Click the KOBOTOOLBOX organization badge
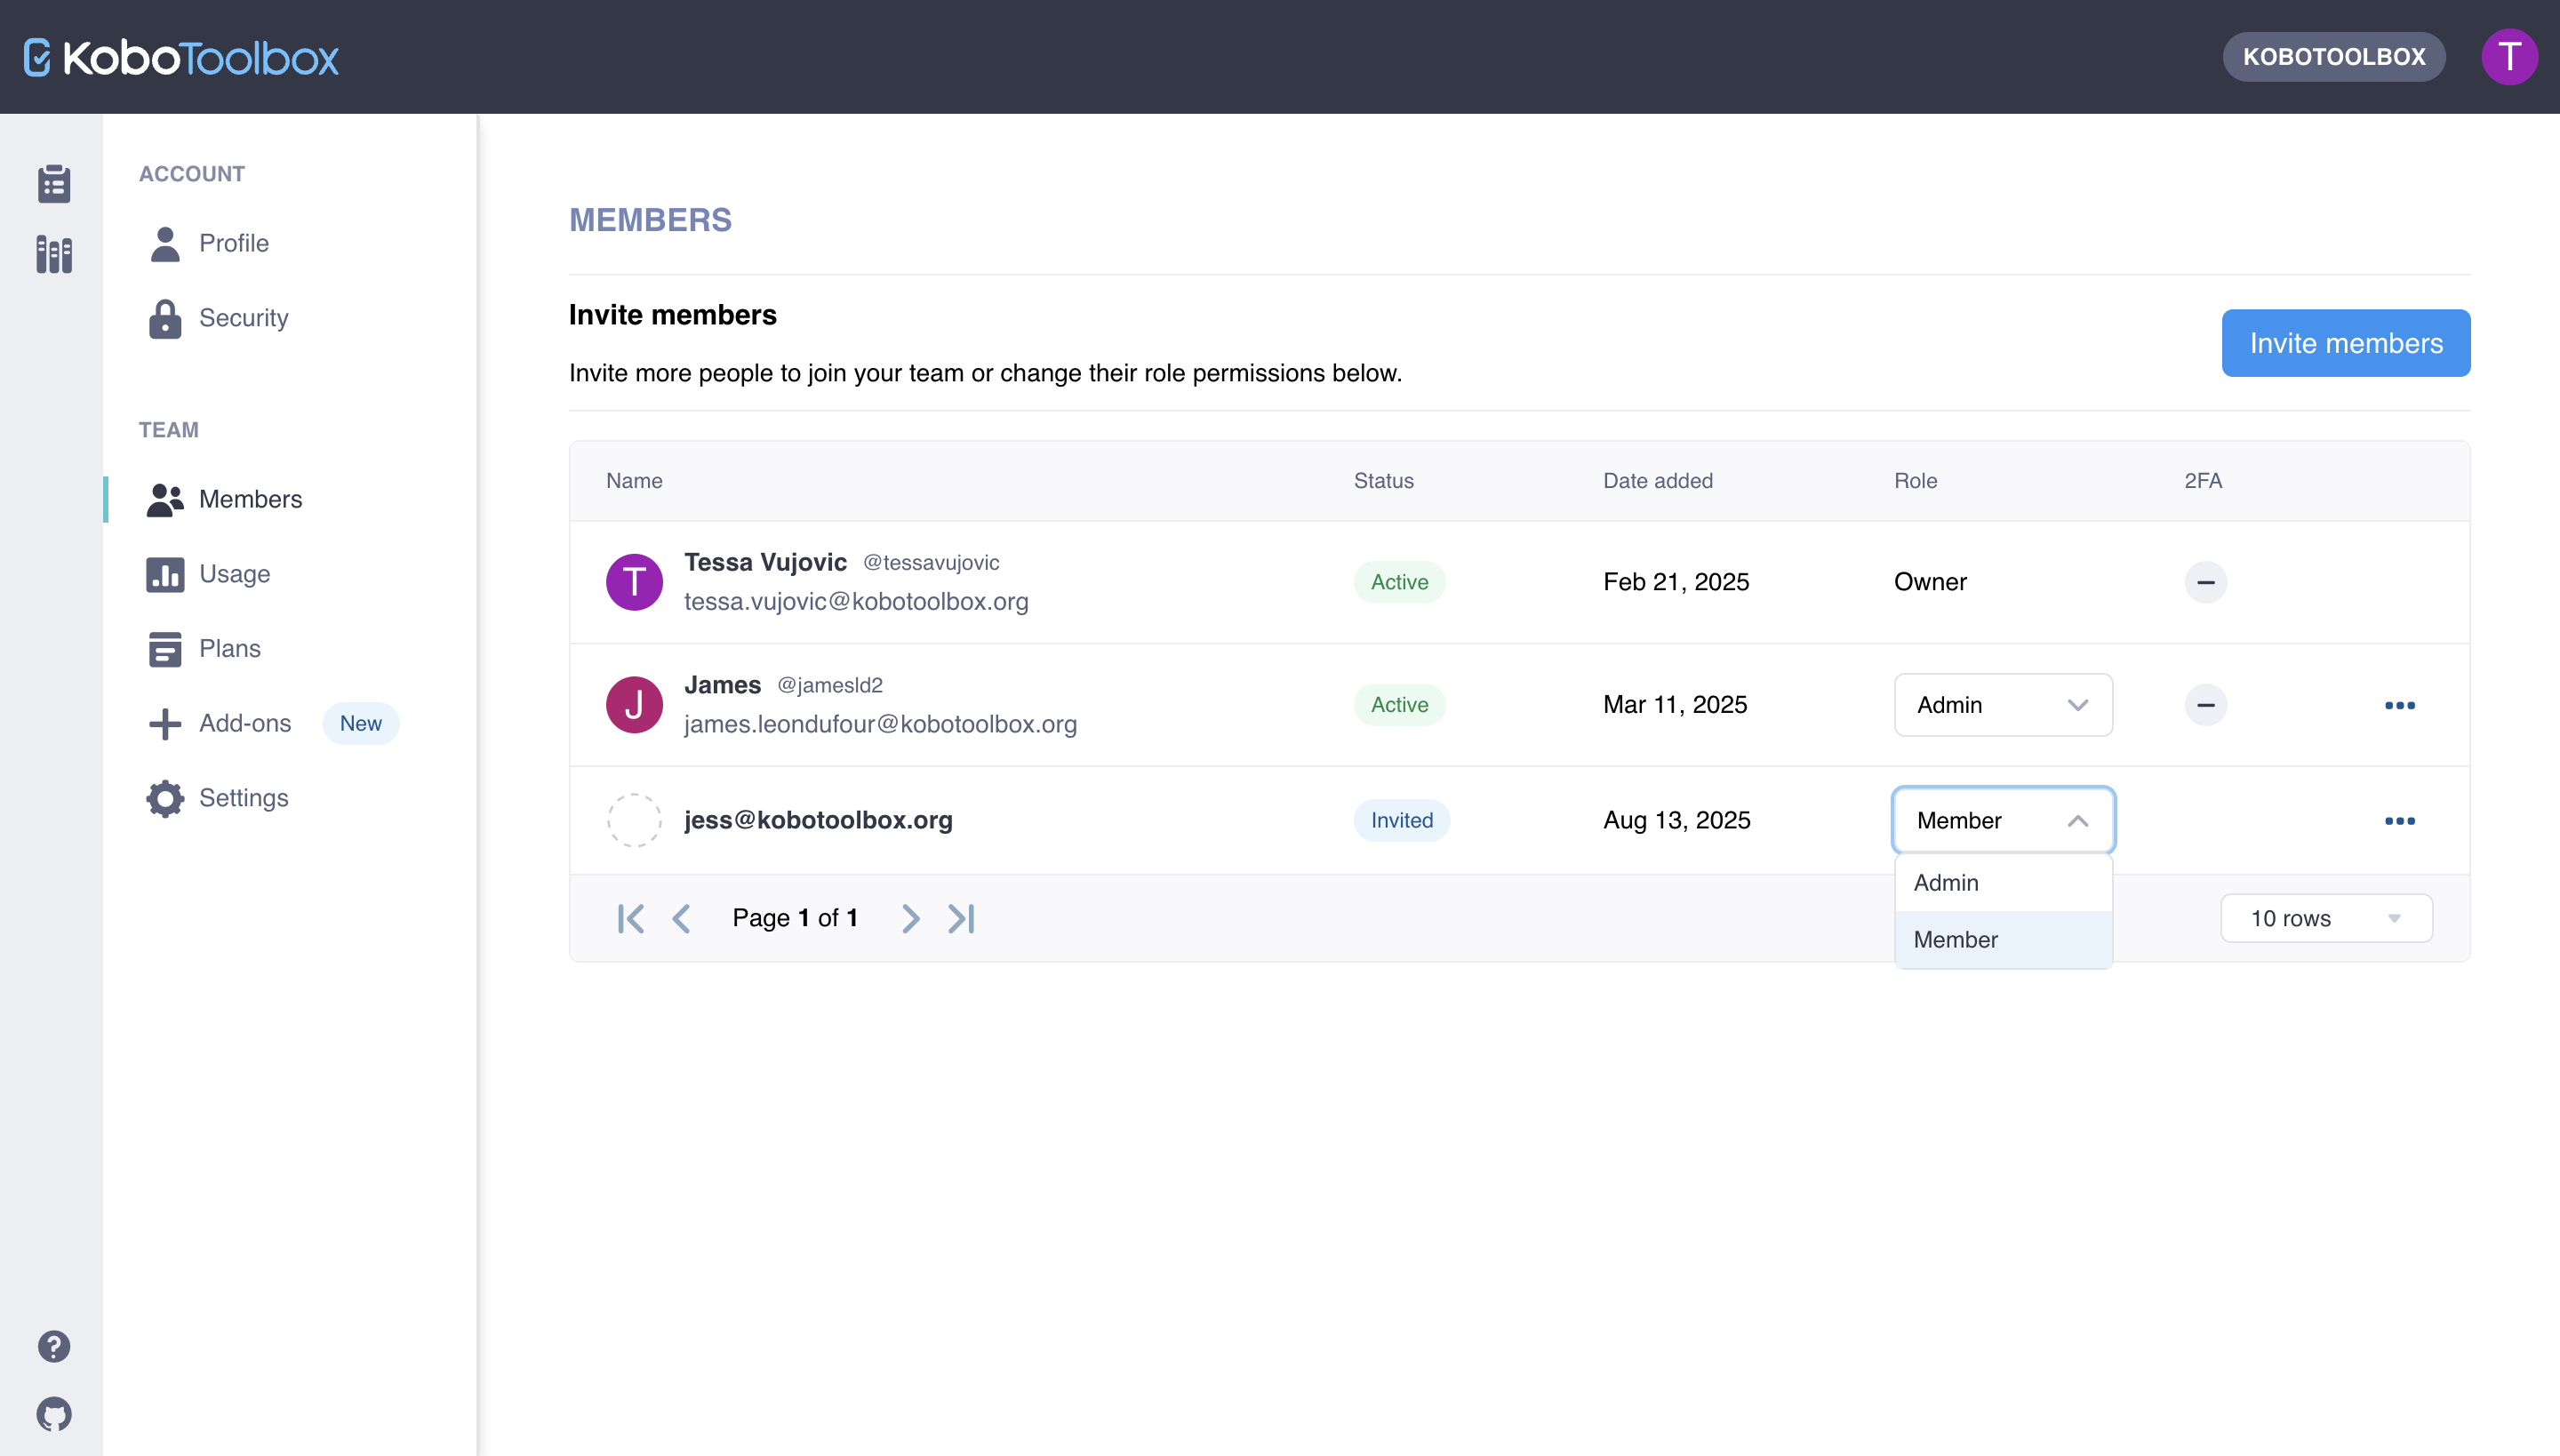 point(2333,57)
